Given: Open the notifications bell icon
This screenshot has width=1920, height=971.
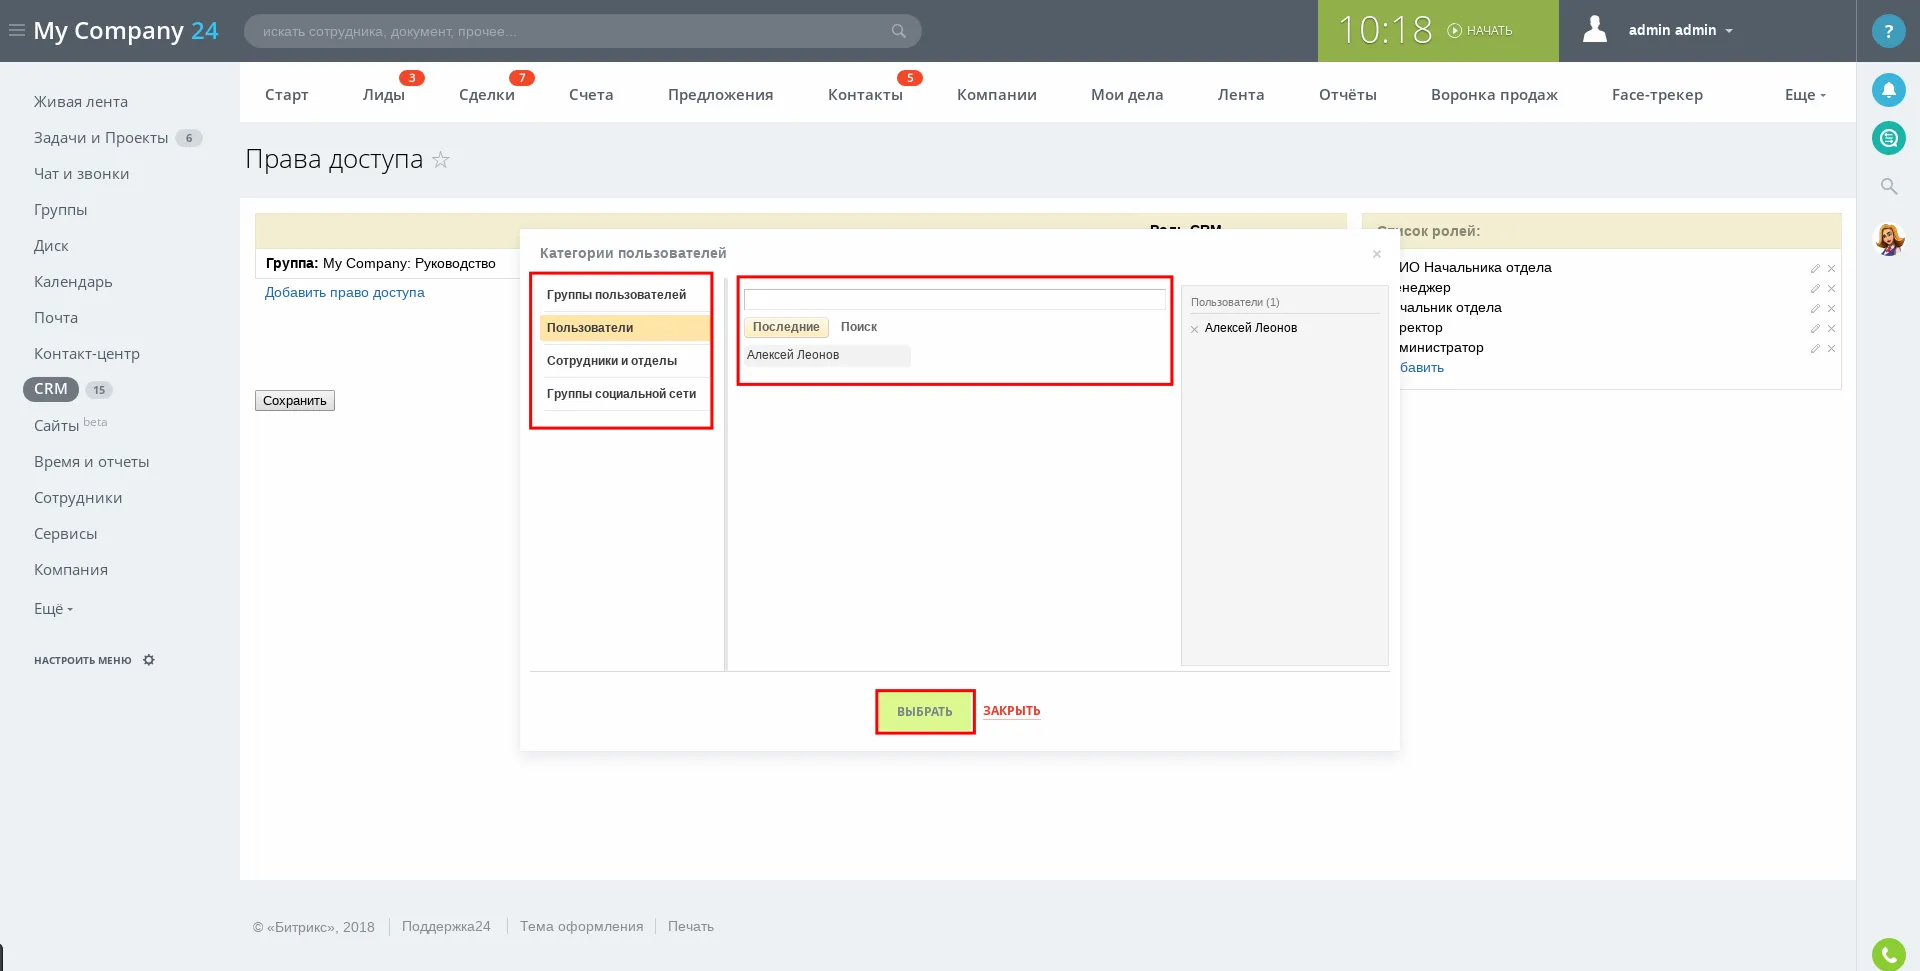Looking at the screenshot, I should [1888, 90].
